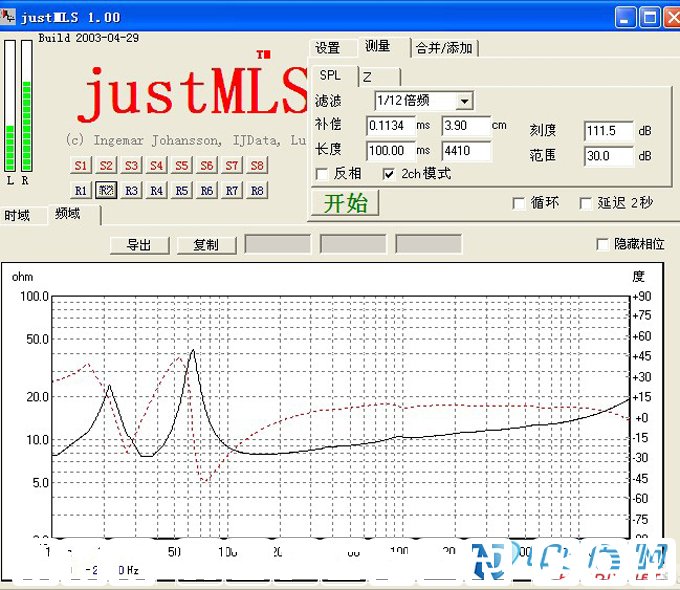680x590 pixels.
Task: Select the S3 save slot button
Action: pos(131,165)
